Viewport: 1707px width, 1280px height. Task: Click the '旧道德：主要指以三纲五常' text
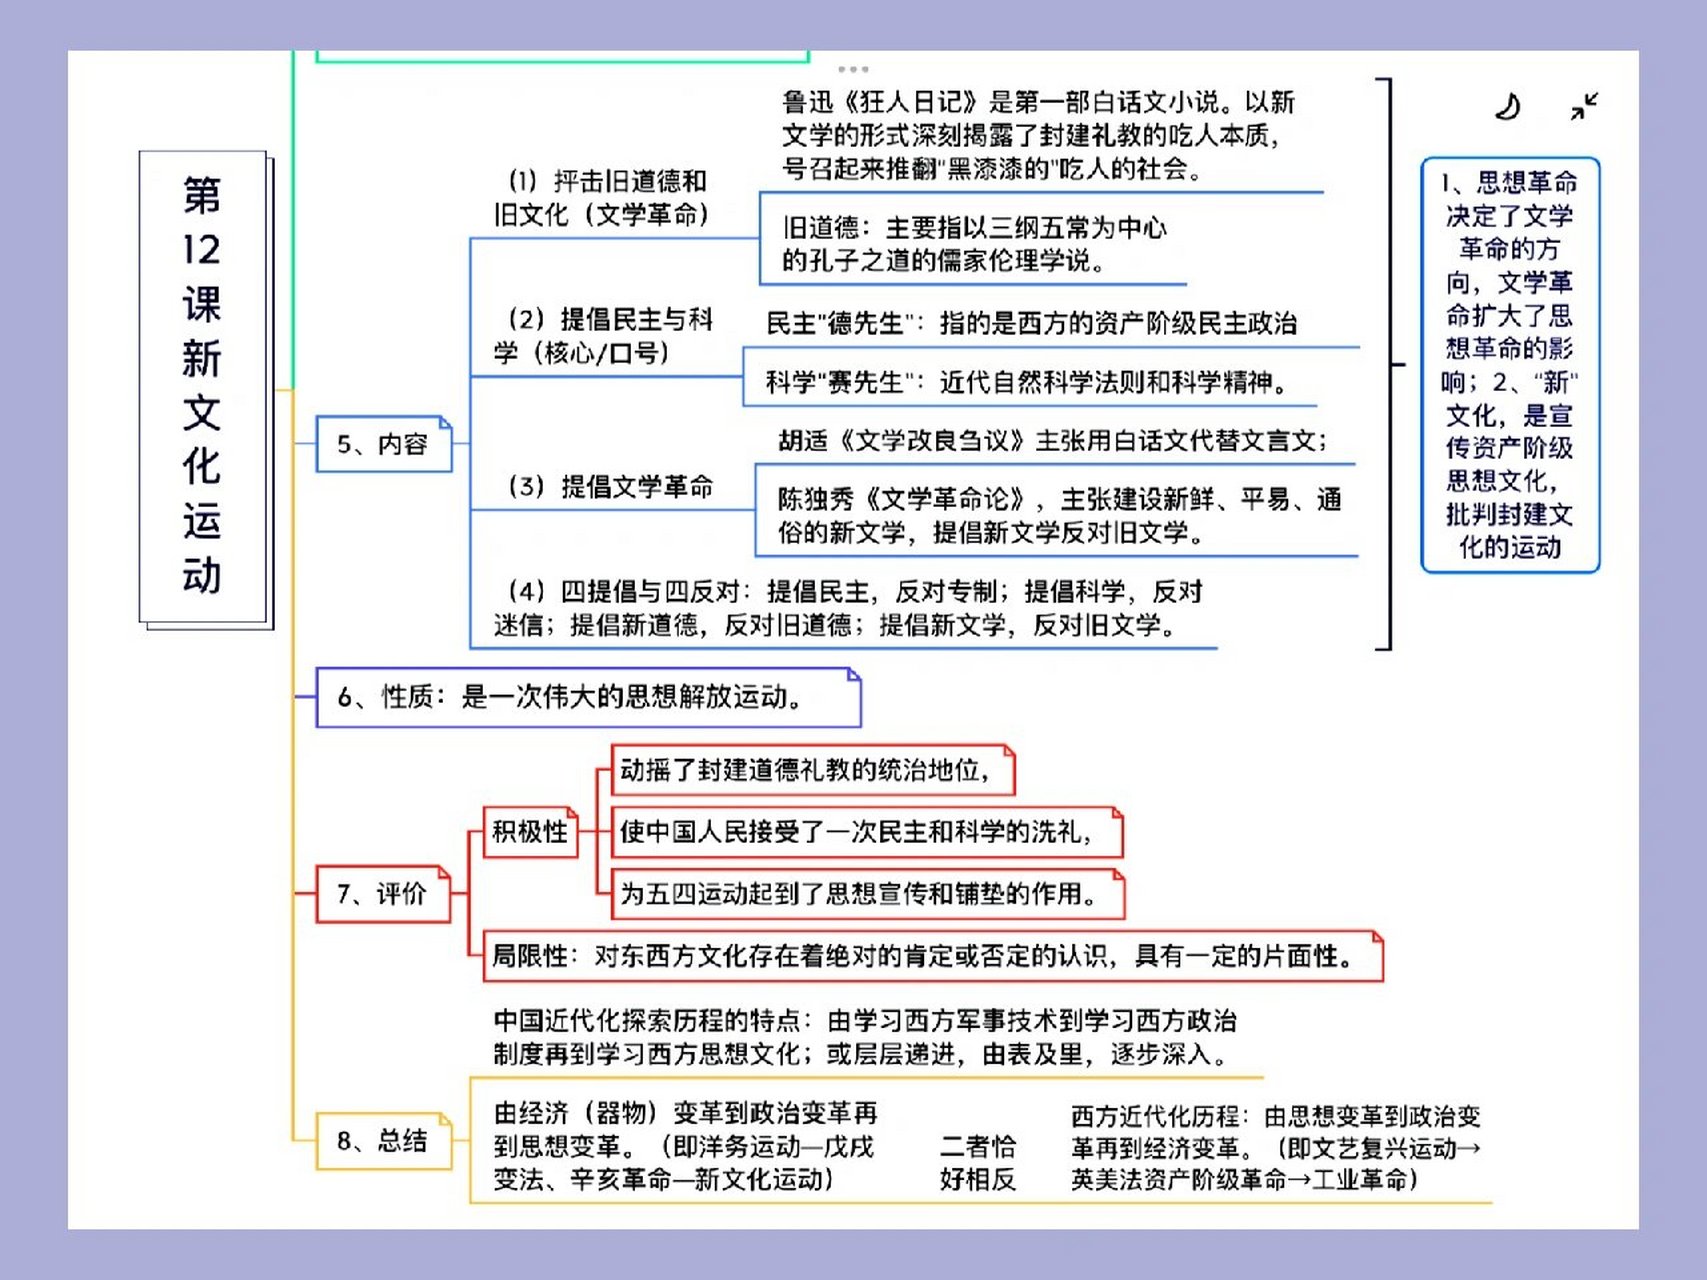pyautogui.click(x=974, y=244)
